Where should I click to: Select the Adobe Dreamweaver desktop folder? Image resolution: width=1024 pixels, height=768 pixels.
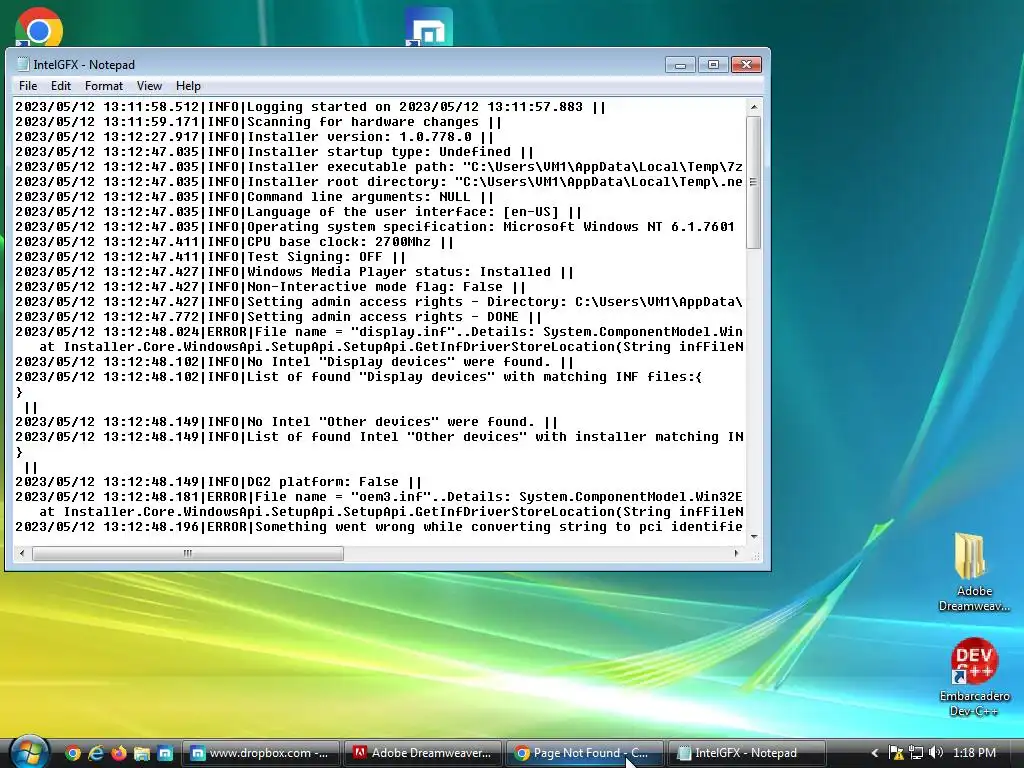[x=974, y=572]
